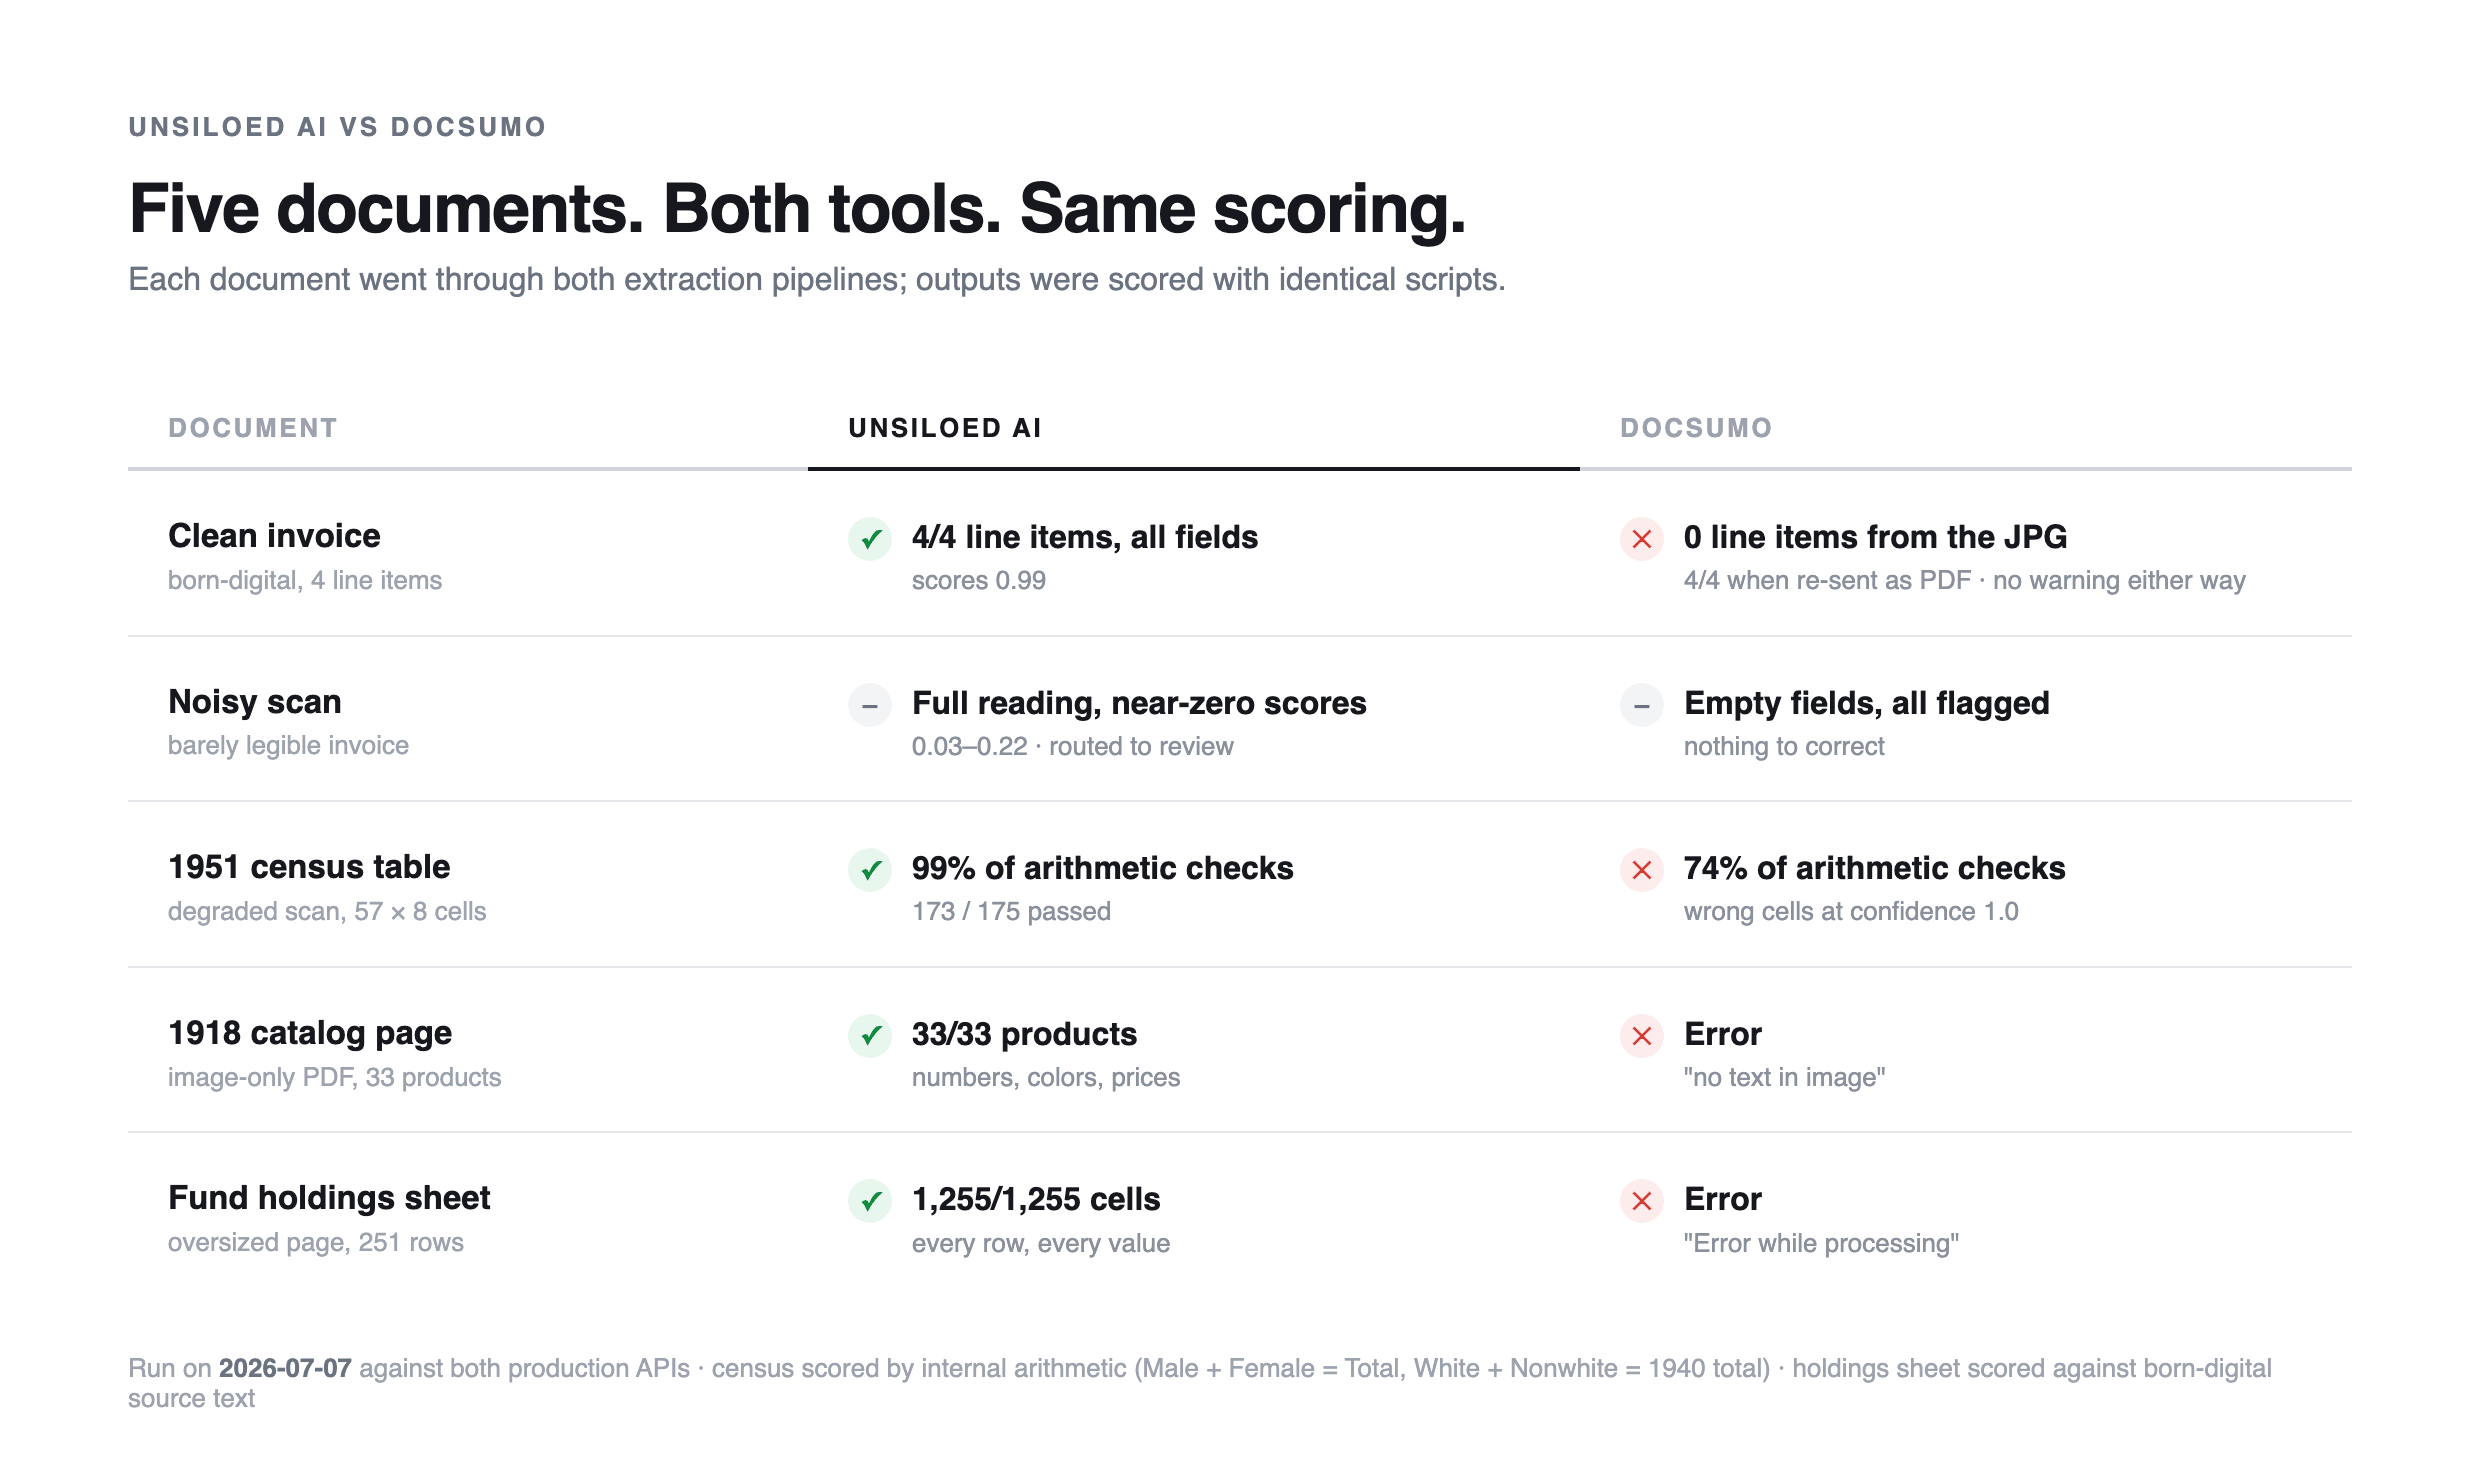Click green check beside 99% of arithmetic checks
This screenshot has width=2480, height=1464.
[x=870, y=870]
